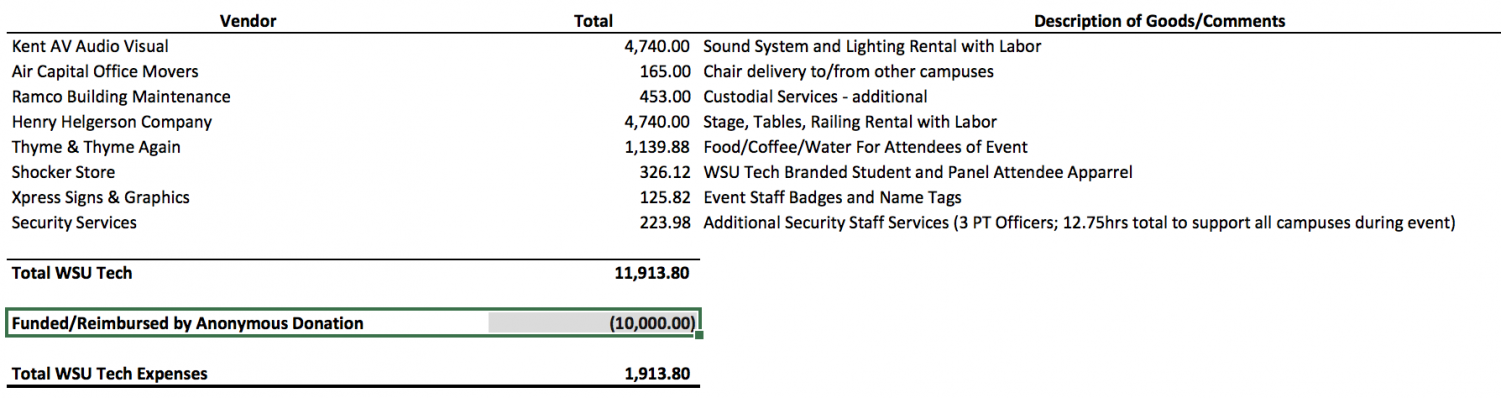Select the Ramco Building Maintenance cell
This screenshot has width=1501, height=398.
click(121, 97)
